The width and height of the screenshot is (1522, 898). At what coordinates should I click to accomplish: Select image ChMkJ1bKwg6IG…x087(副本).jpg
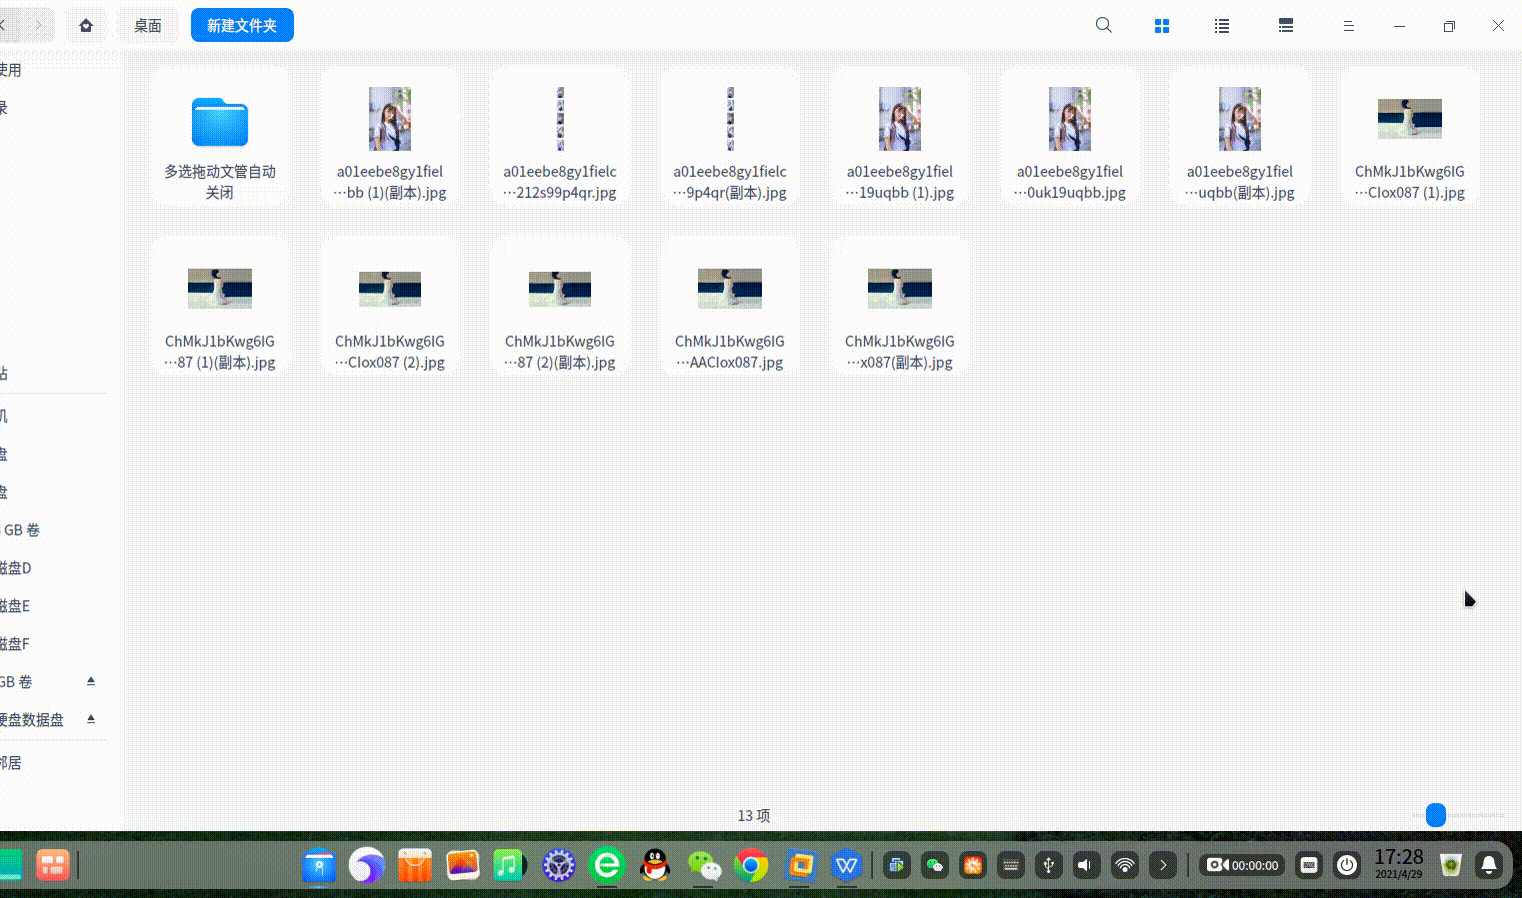900,307
